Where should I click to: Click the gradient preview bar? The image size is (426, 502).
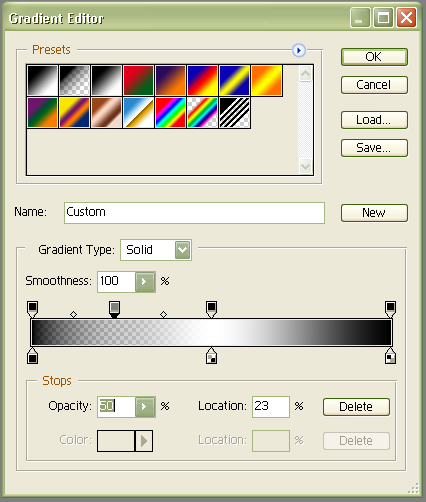[x=211, y=332]
